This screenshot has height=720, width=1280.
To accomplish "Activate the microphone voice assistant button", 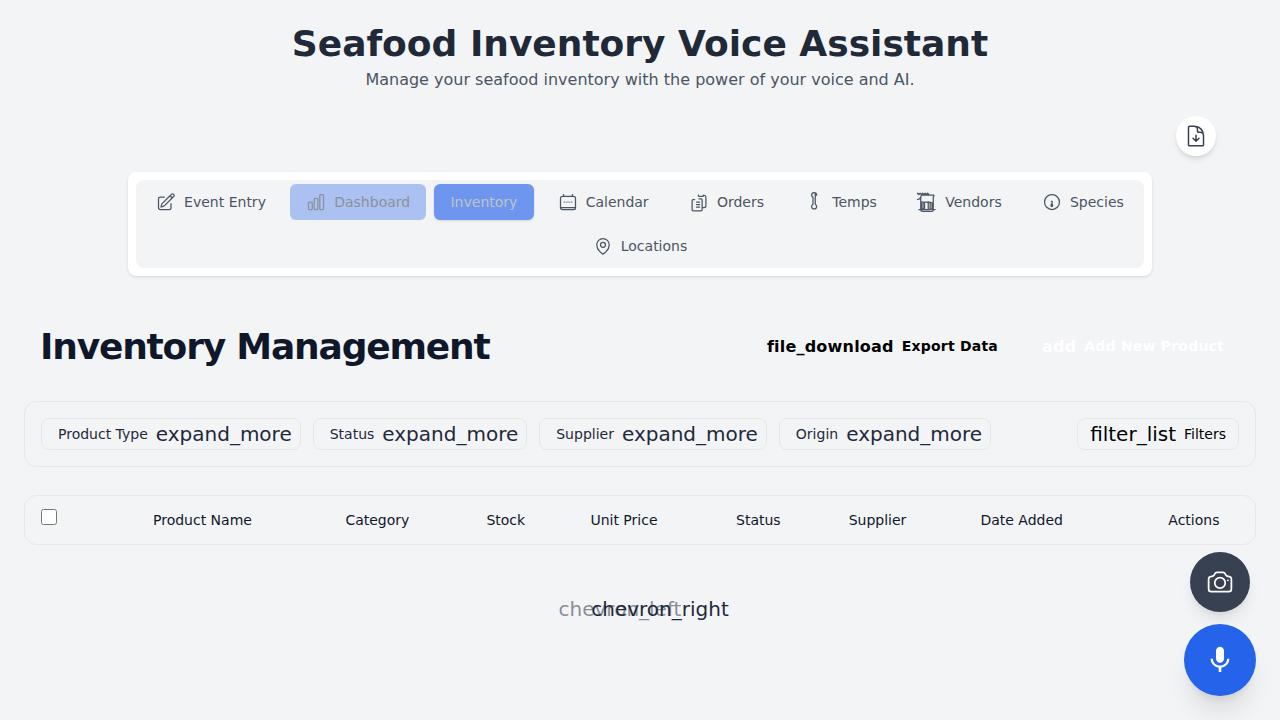I will pyautogui.click(x=1219, y=659).
